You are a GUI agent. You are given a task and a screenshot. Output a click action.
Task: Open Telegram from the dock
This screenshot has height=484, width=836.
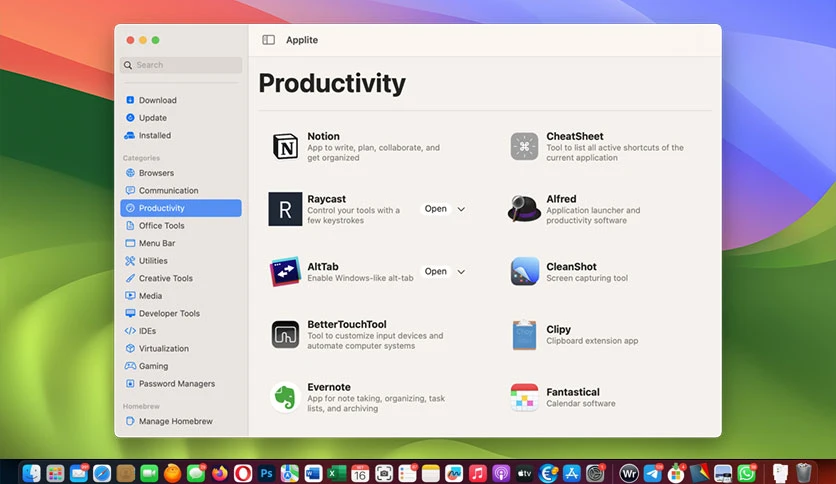tap(653, 473)
